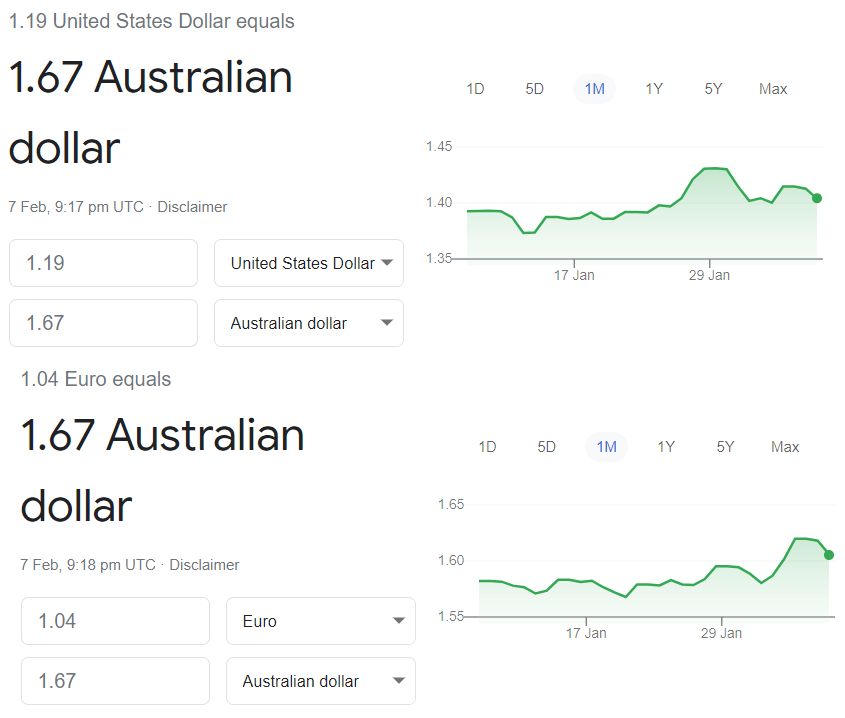The width and height of the screenshot is (845, 718).
Task: Select the 1D range on USD chart
Action: point(475,89)
